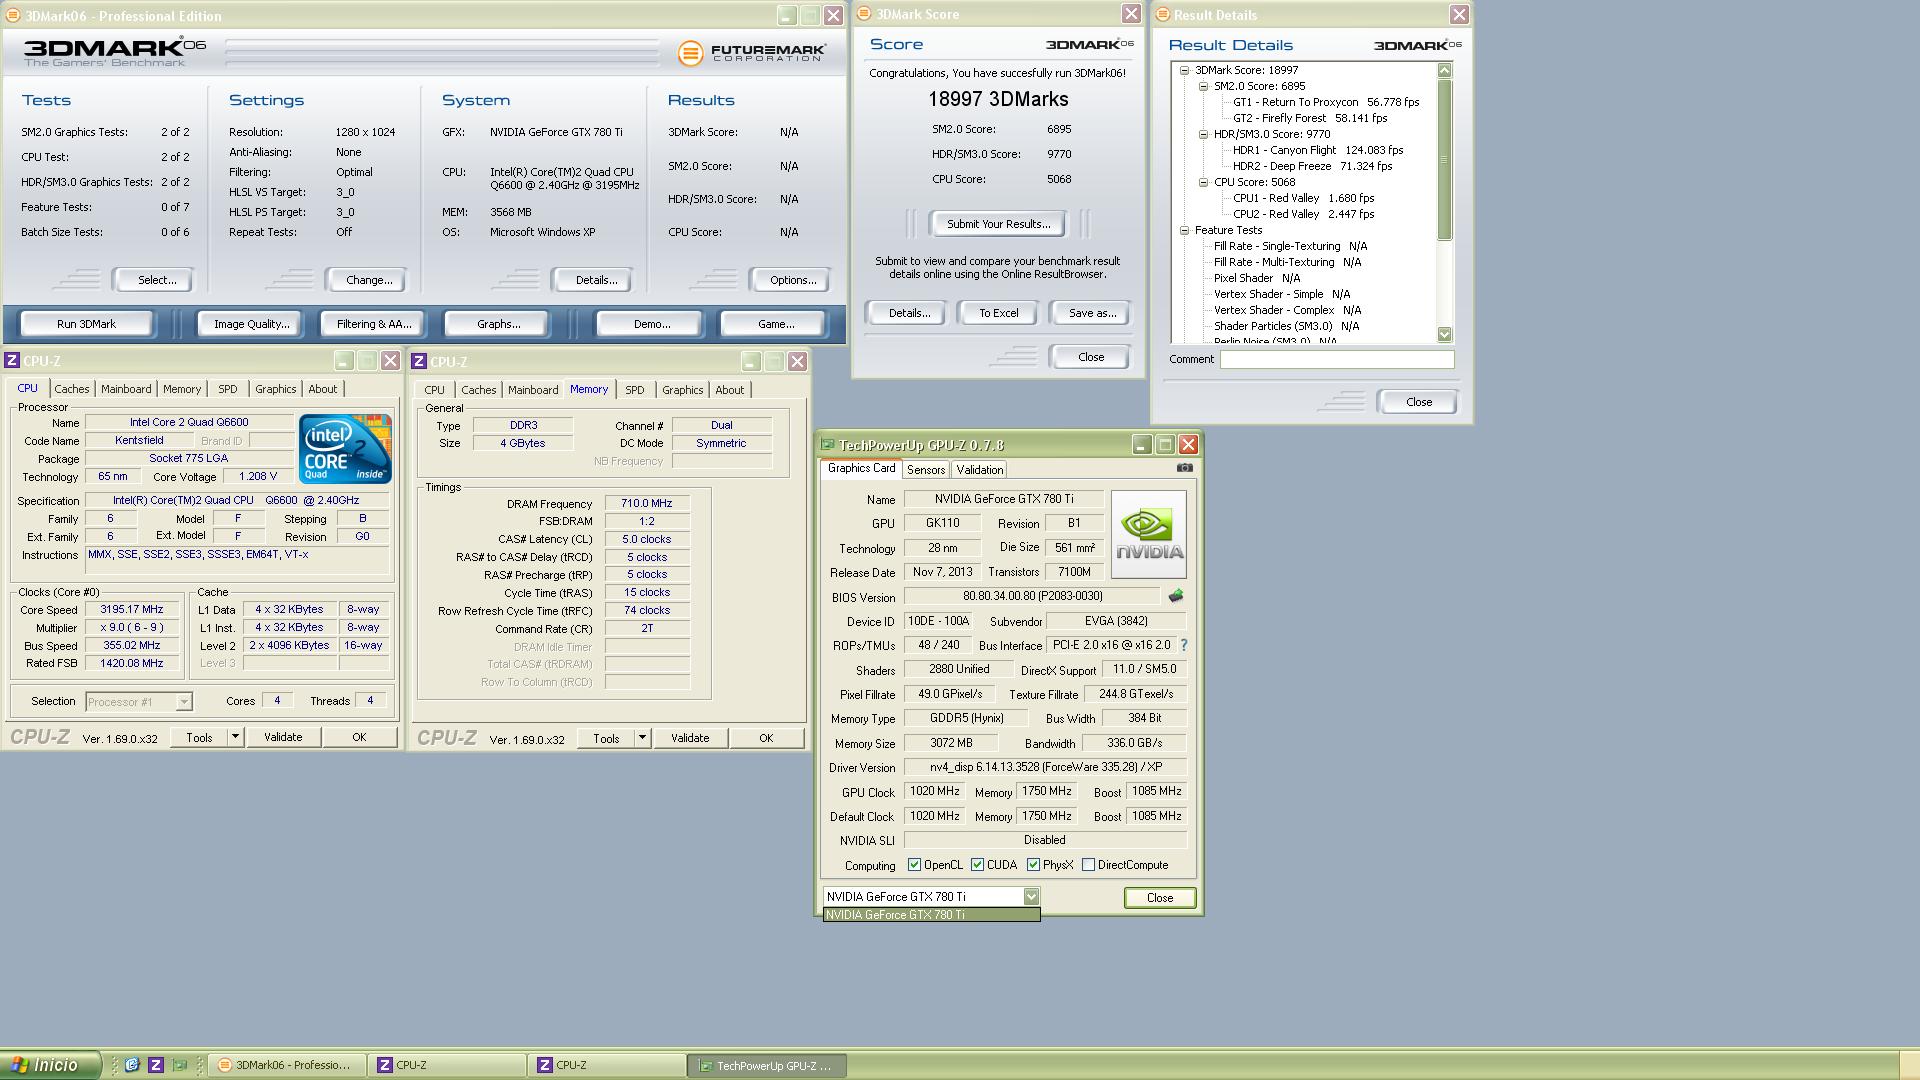
Task: Open SPD tab in Memory CPU-Z window
Action: click(635, 390)
